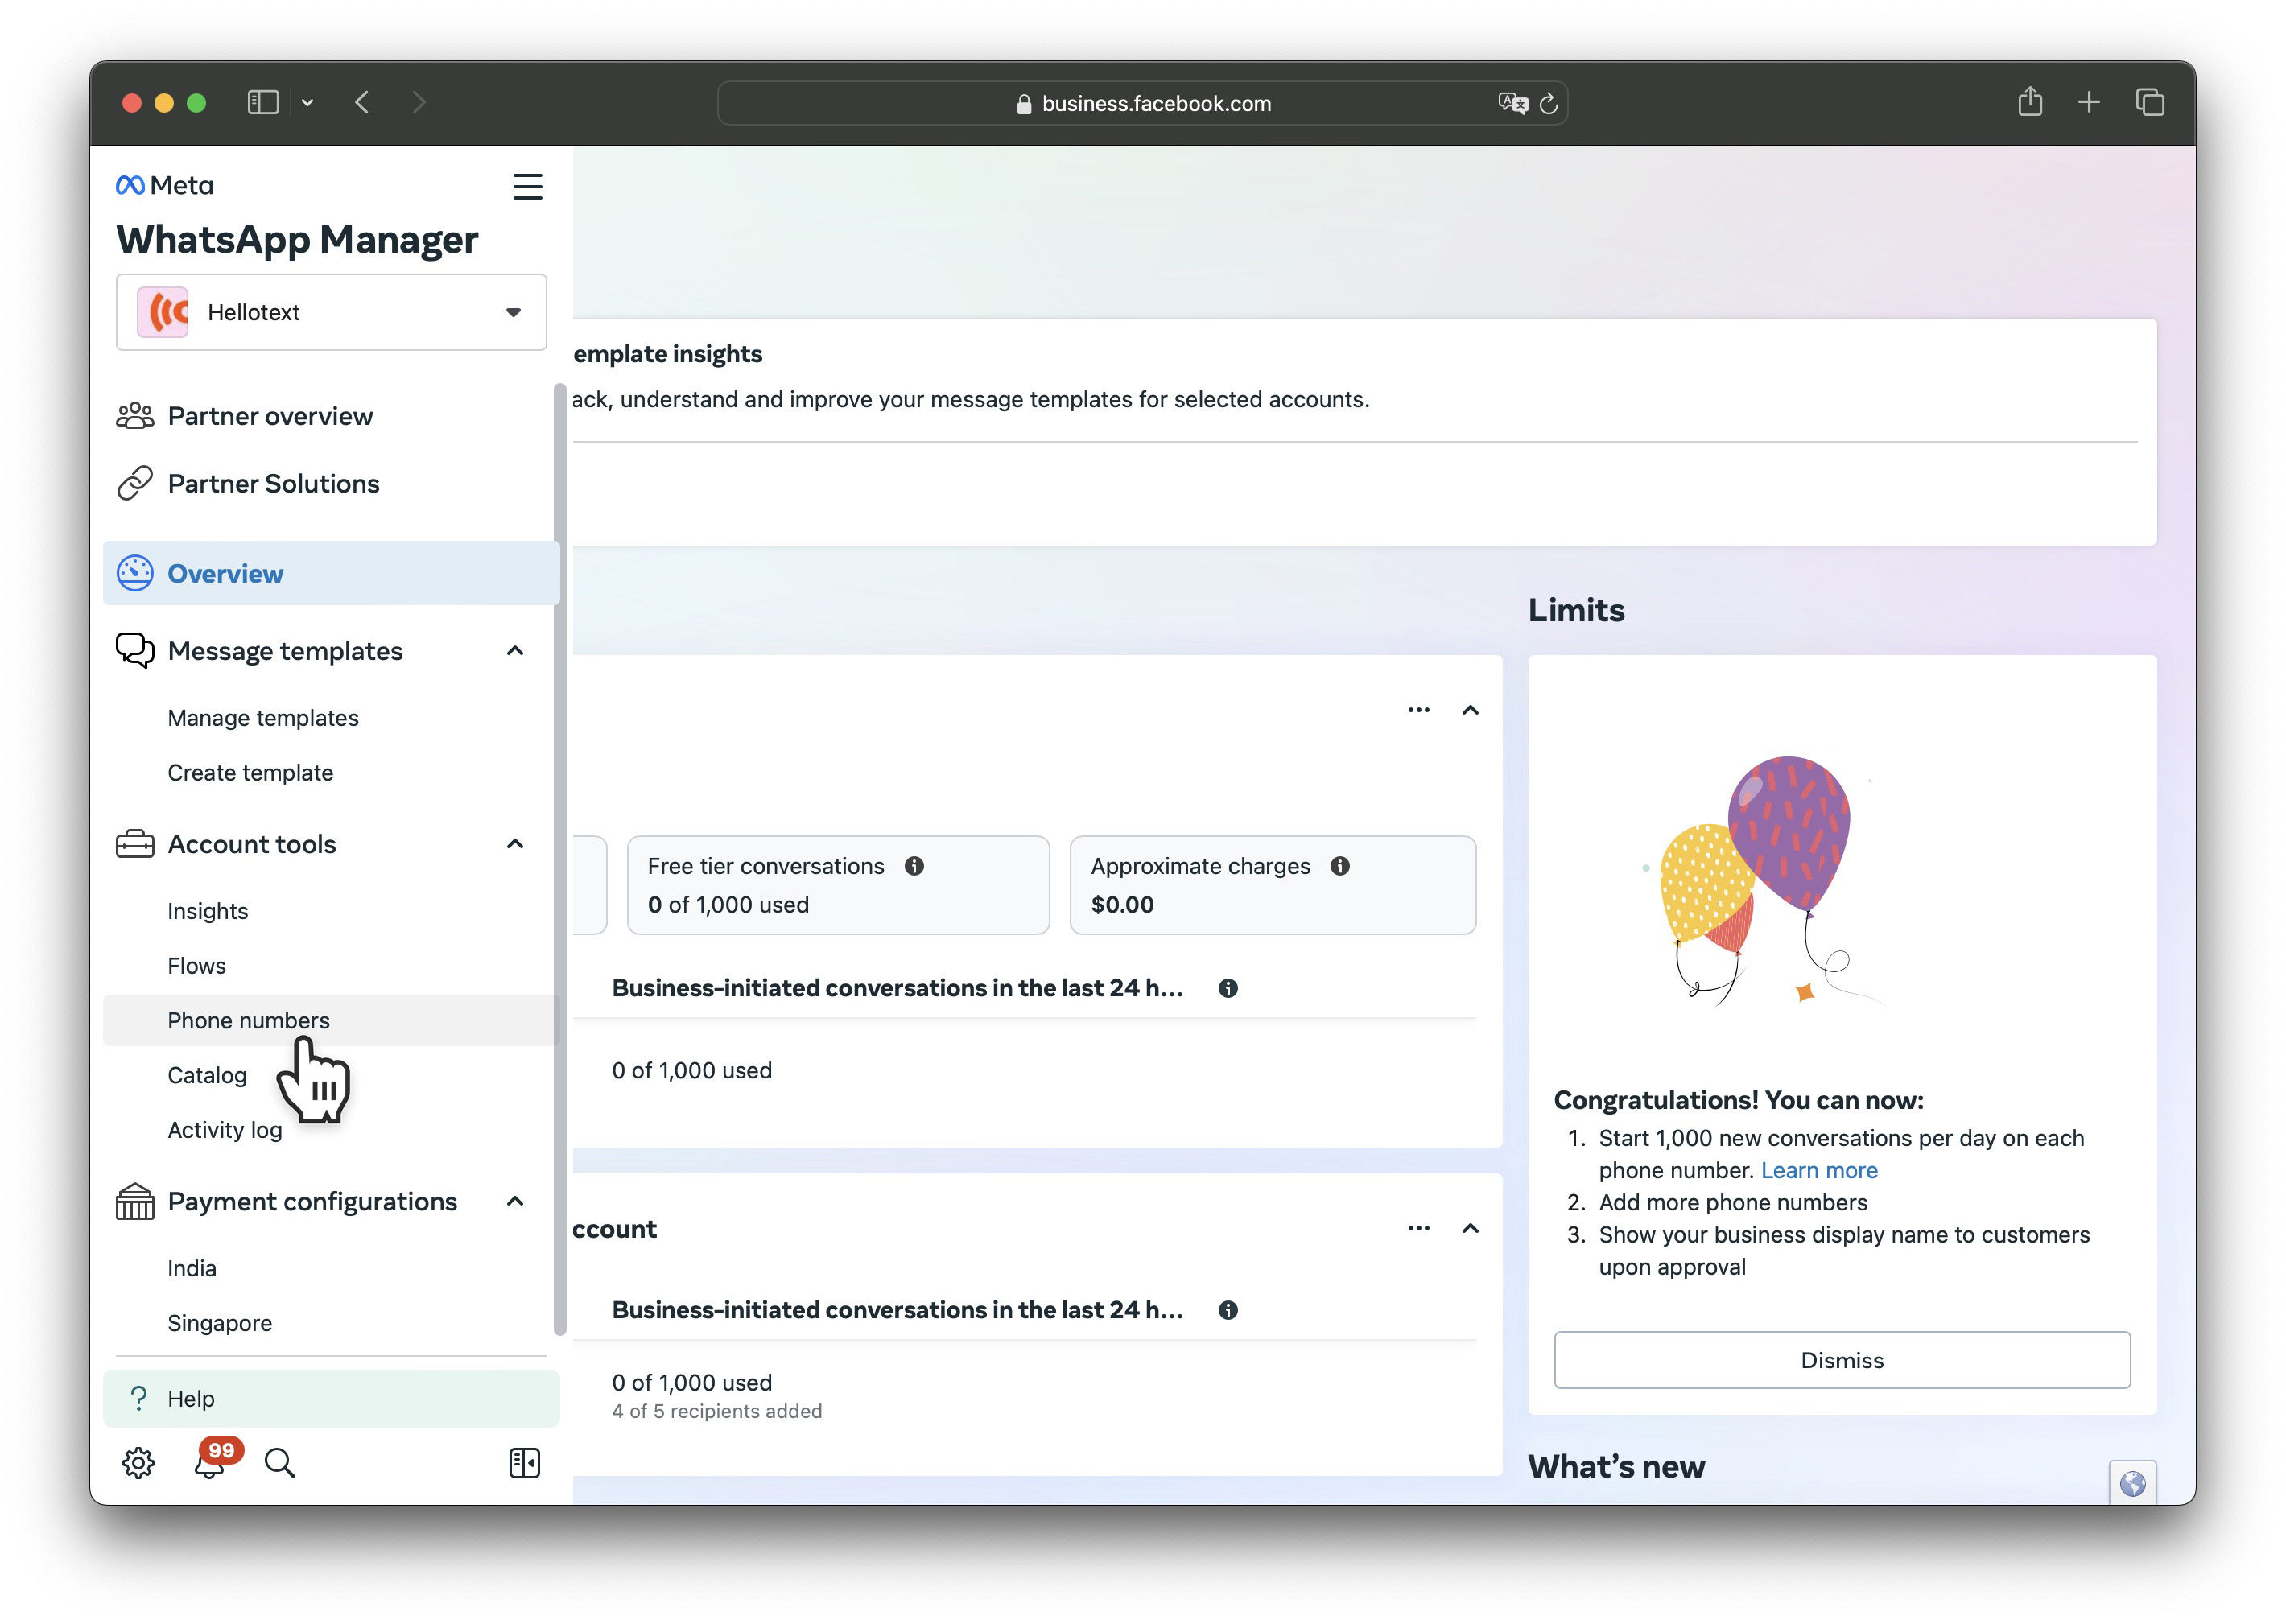Open more options for the first account card
The image size is (2286, 1624).
tap(1419, 710)
